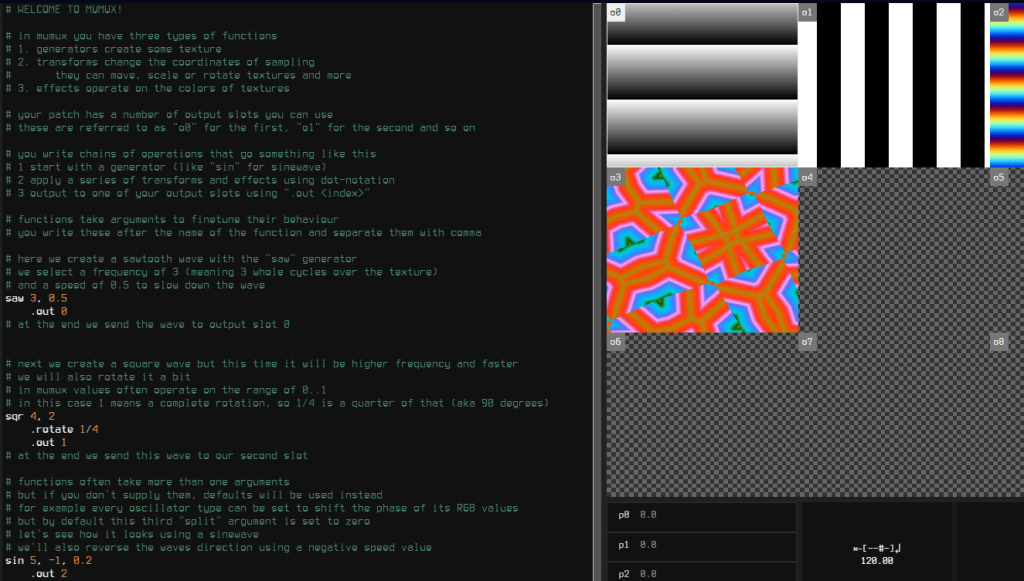The width and height of the screenshot is (1024, 581).
Task: Select the o7 output slot label
Action: (808, 342)
